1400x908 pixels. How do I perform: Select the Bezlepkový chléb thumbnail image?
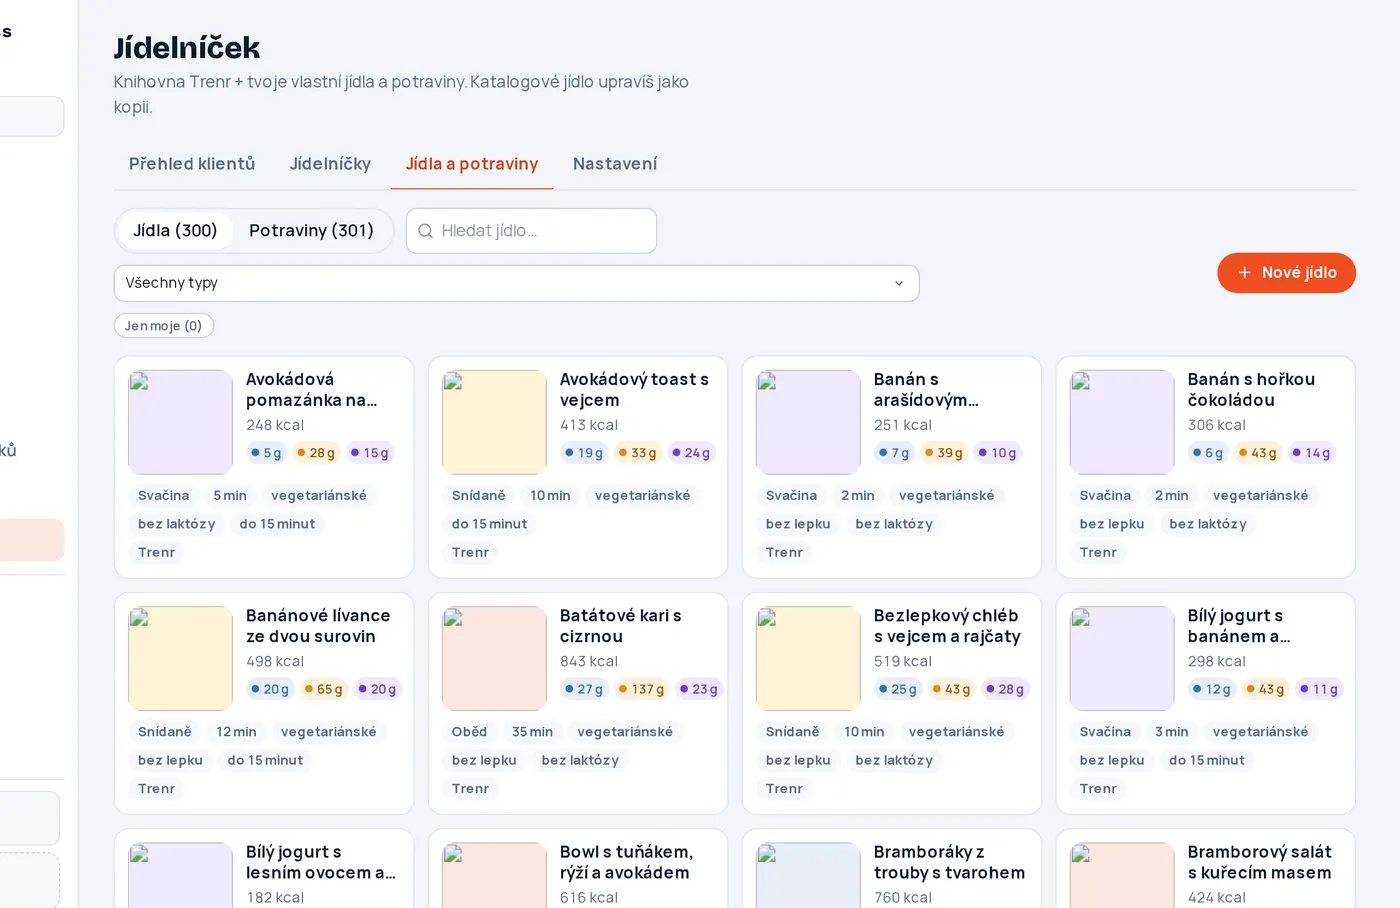click(808, 658)
